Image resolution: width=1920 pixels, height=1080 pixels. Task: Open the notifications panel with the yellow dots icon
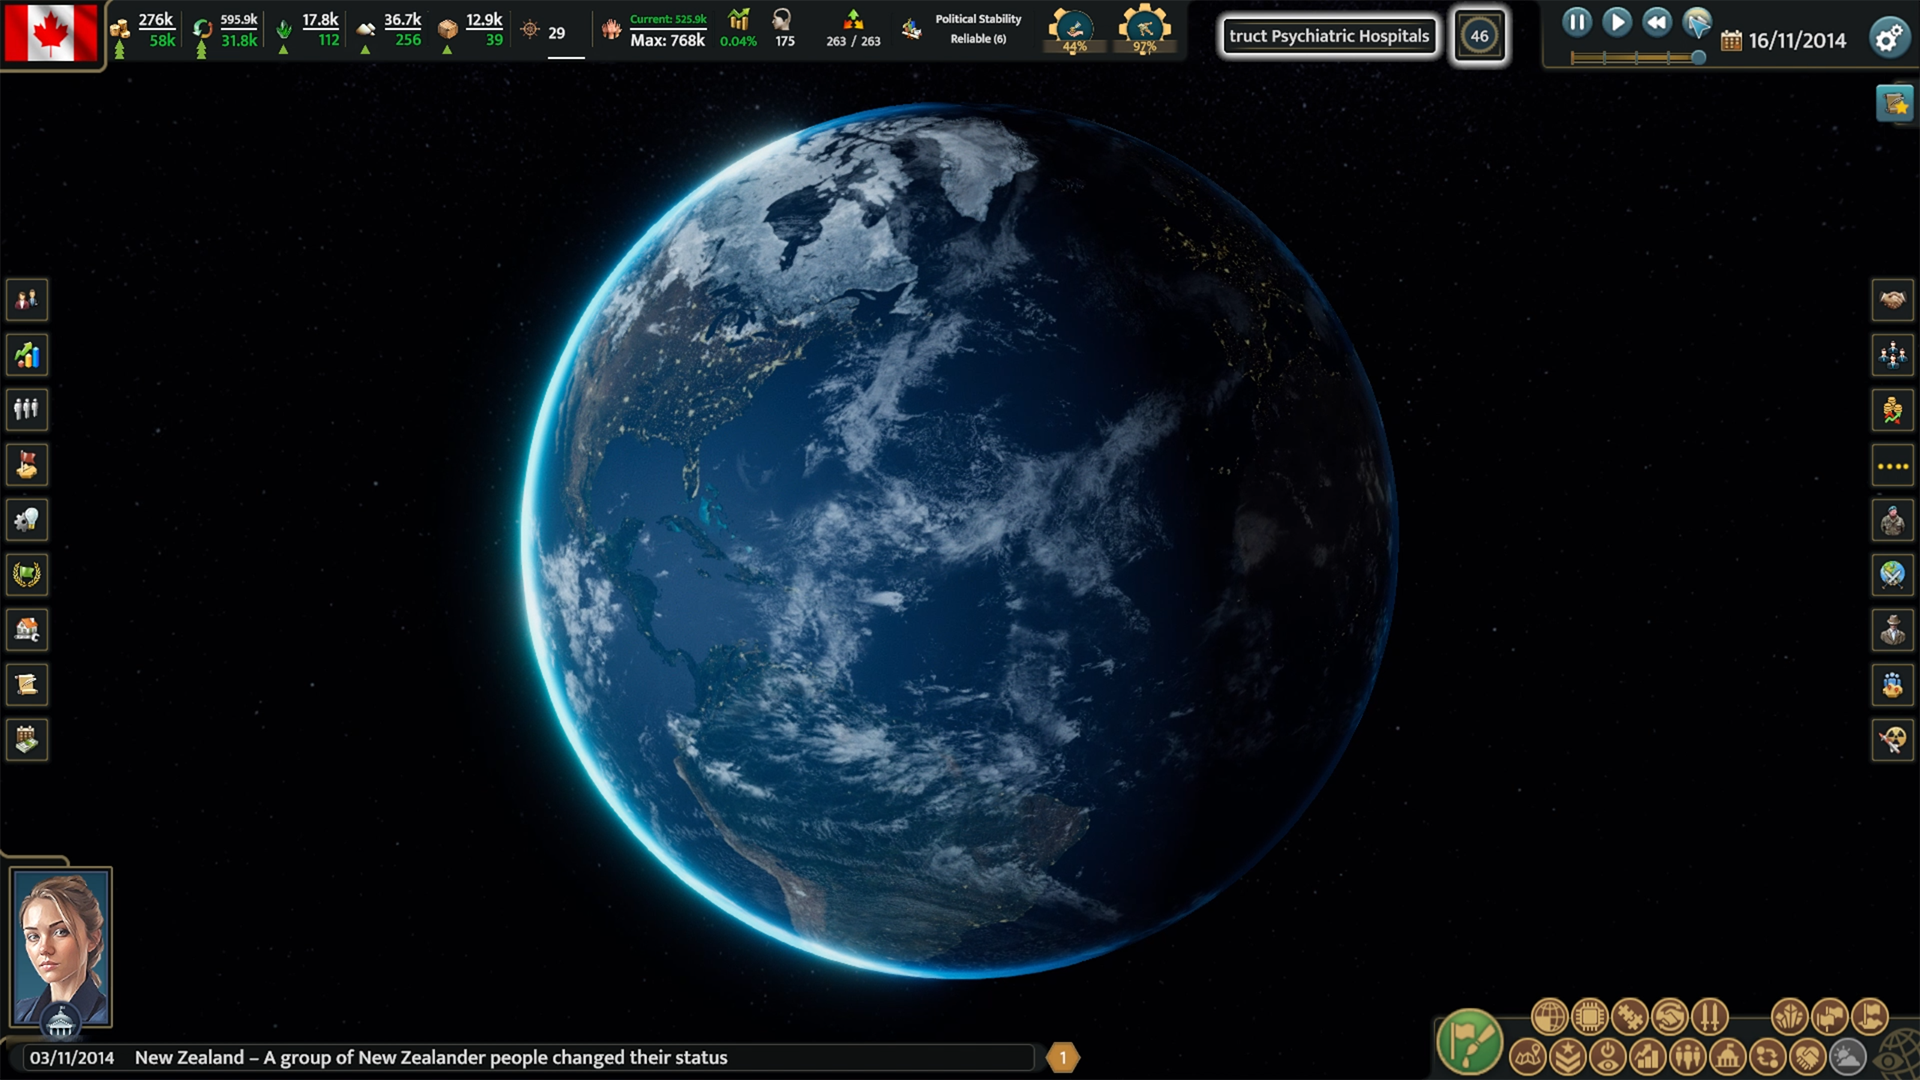pos(1891,465)
